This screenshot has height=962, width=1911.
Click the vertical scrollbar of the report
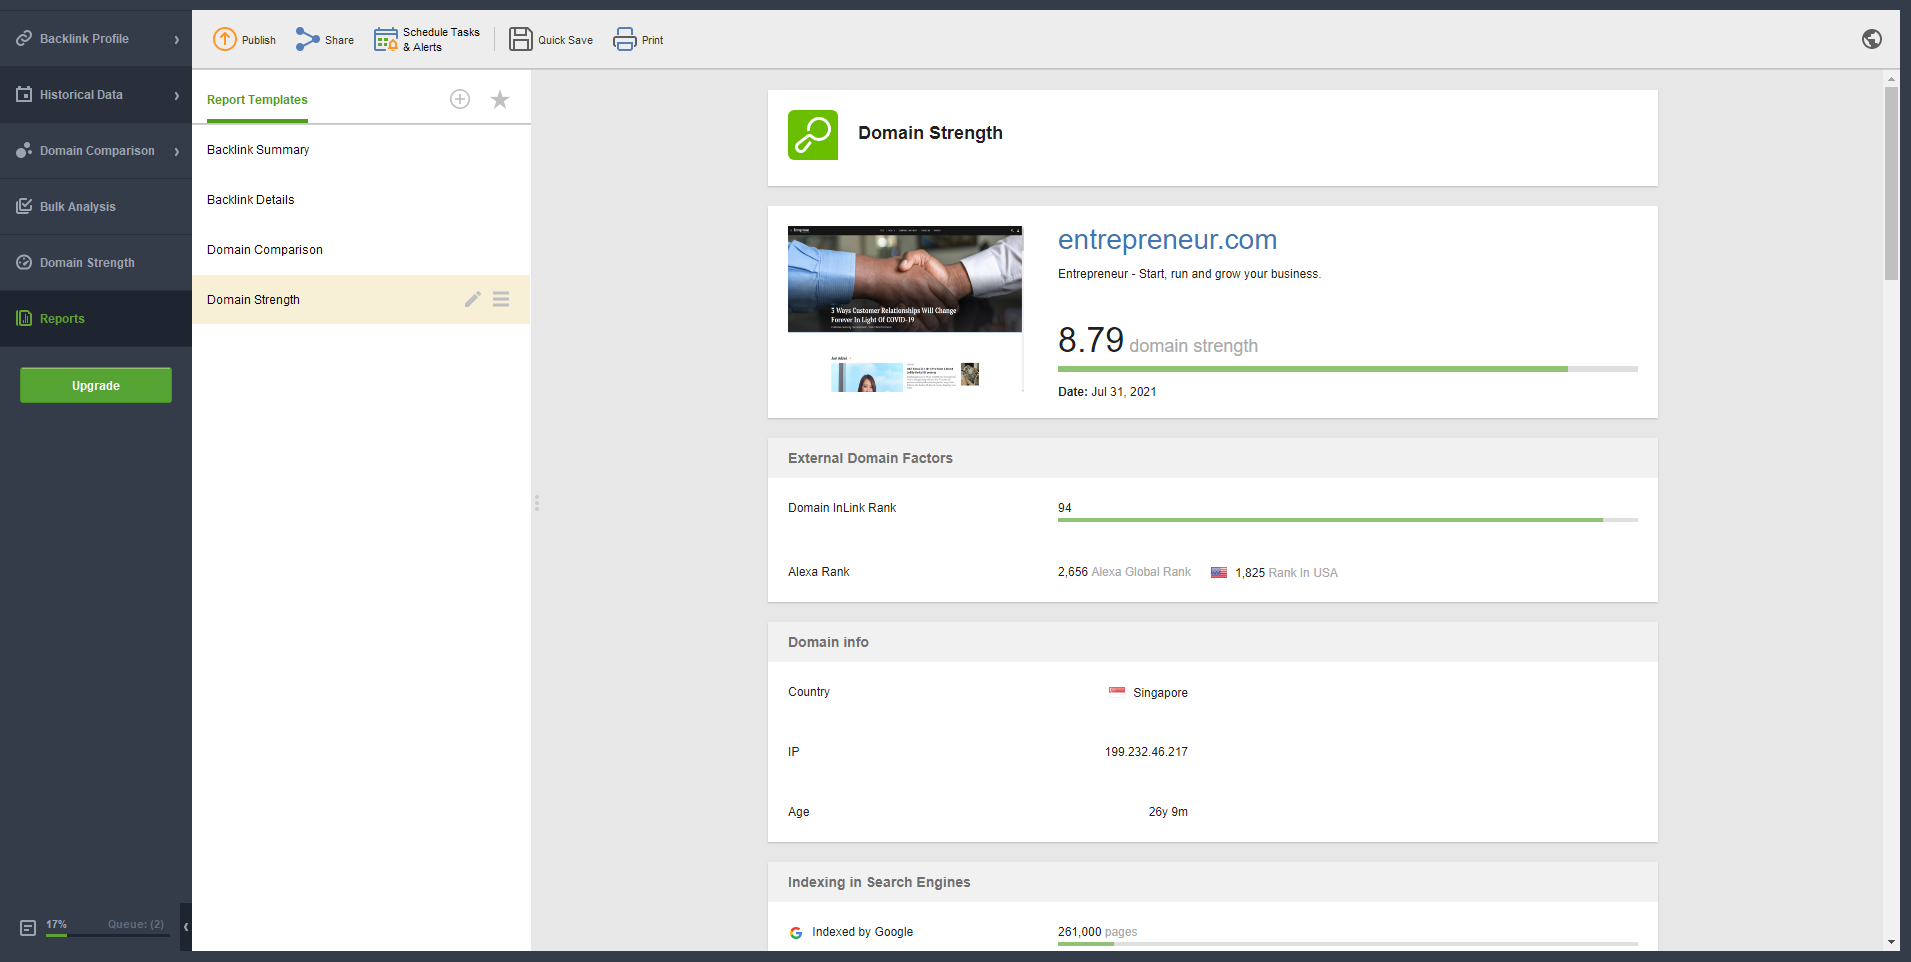pos(1891,184)
